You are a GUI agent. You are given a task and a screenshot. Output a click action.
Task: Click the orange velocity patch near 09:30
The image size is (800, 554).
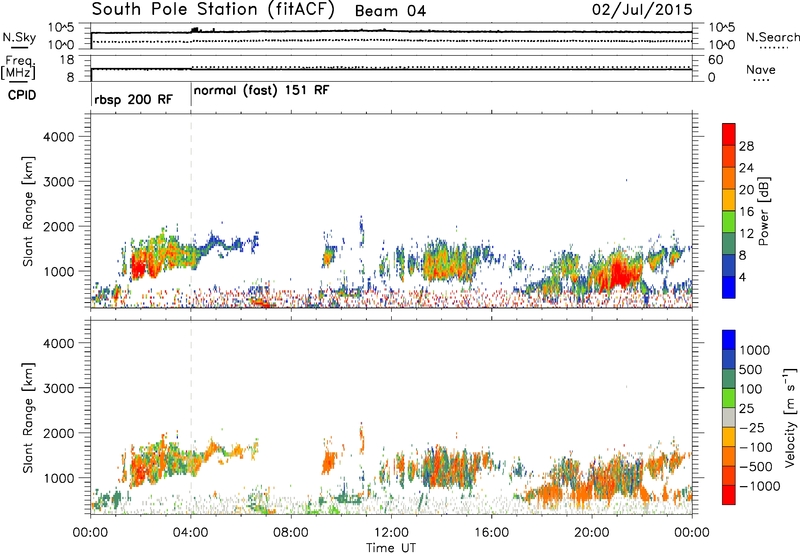pos(330,462)
